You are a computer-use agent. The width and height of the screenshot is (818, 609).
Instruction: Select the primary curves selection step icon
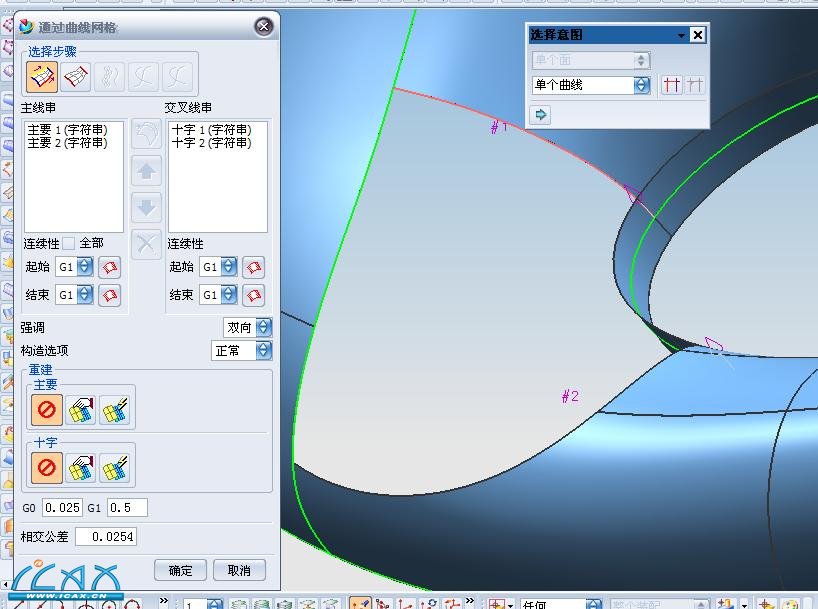[42, 76]
